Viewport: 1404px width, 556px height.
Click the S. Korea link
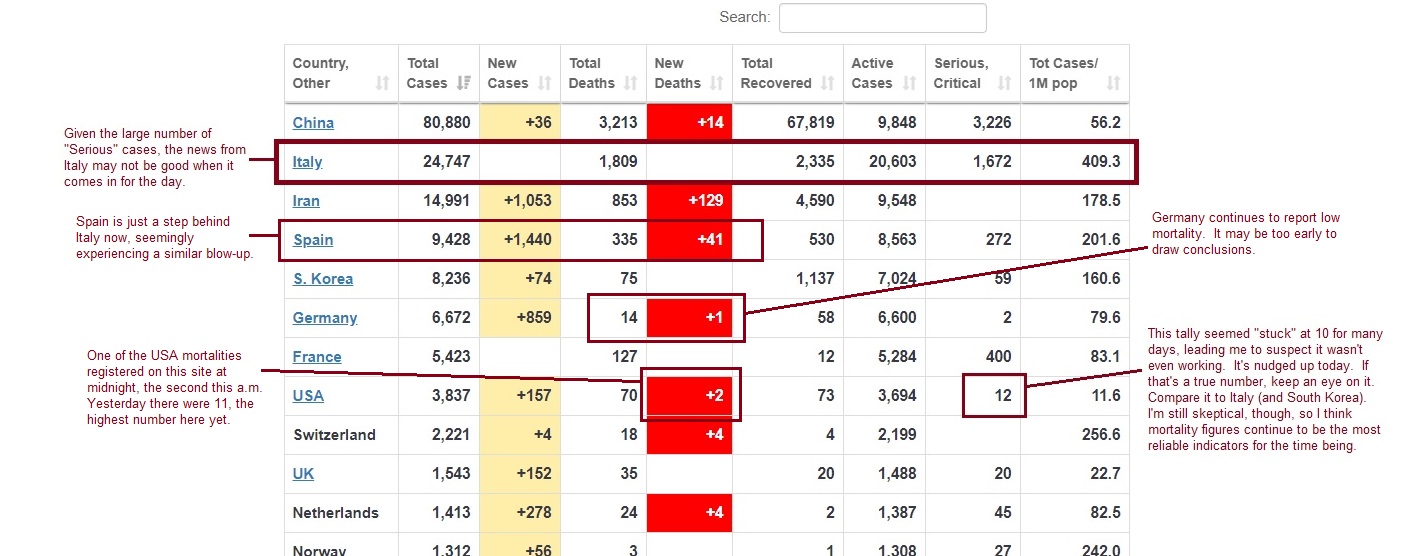[x=322, y=279]
